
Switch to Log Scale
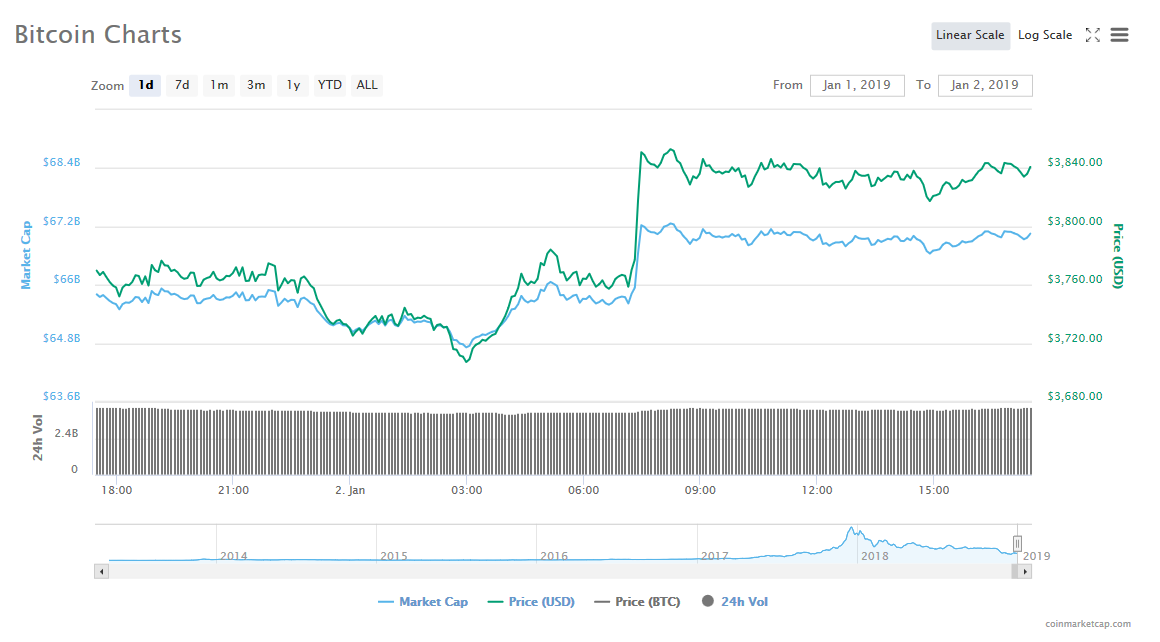tap(1045, 35)
